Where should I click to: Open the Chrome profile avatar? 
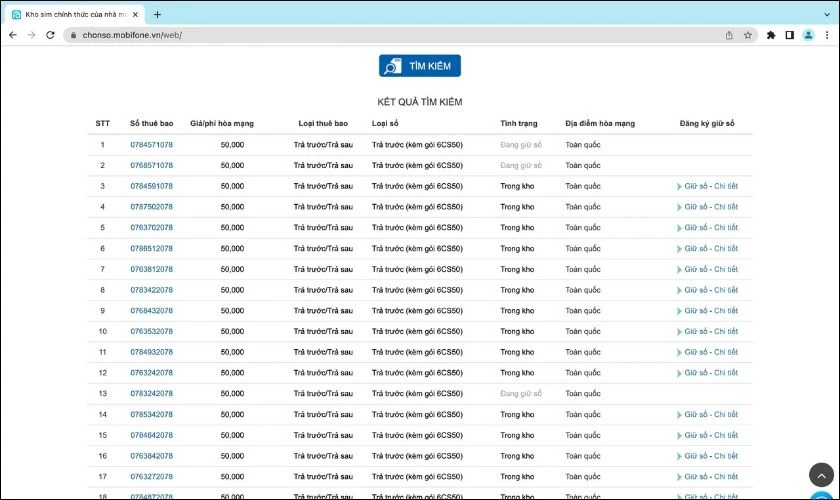click(808, 34)
